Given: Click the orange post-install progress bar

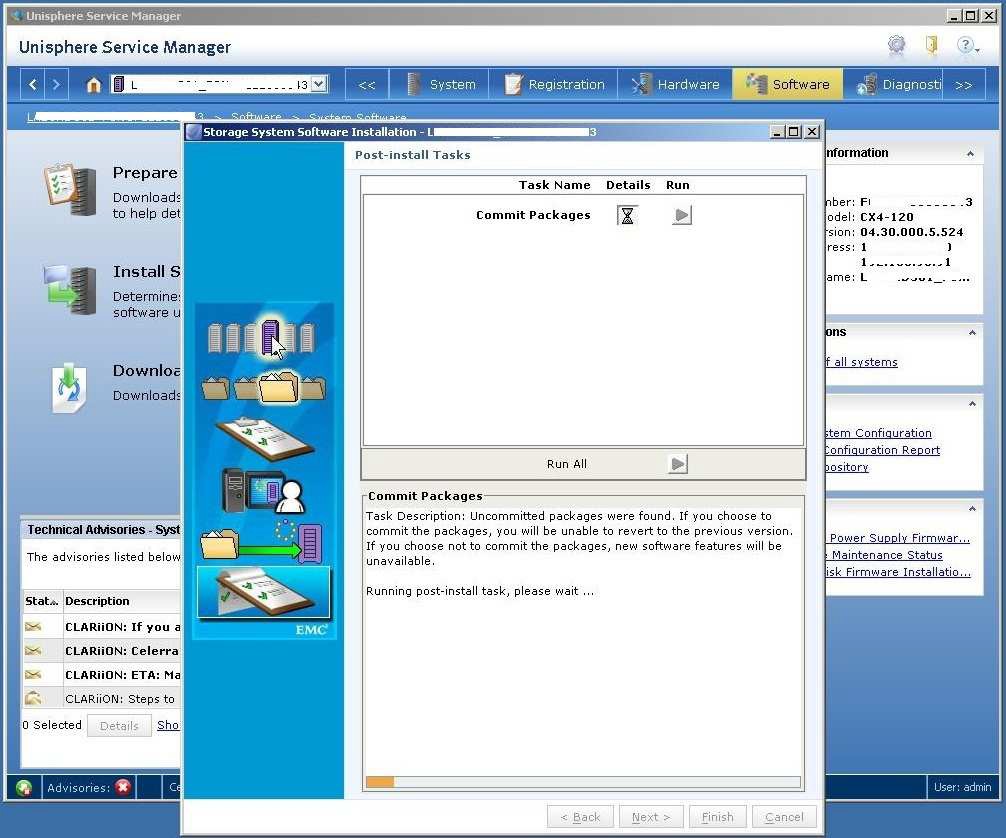Looking at the screenshot, I should (x=380, y=782).
